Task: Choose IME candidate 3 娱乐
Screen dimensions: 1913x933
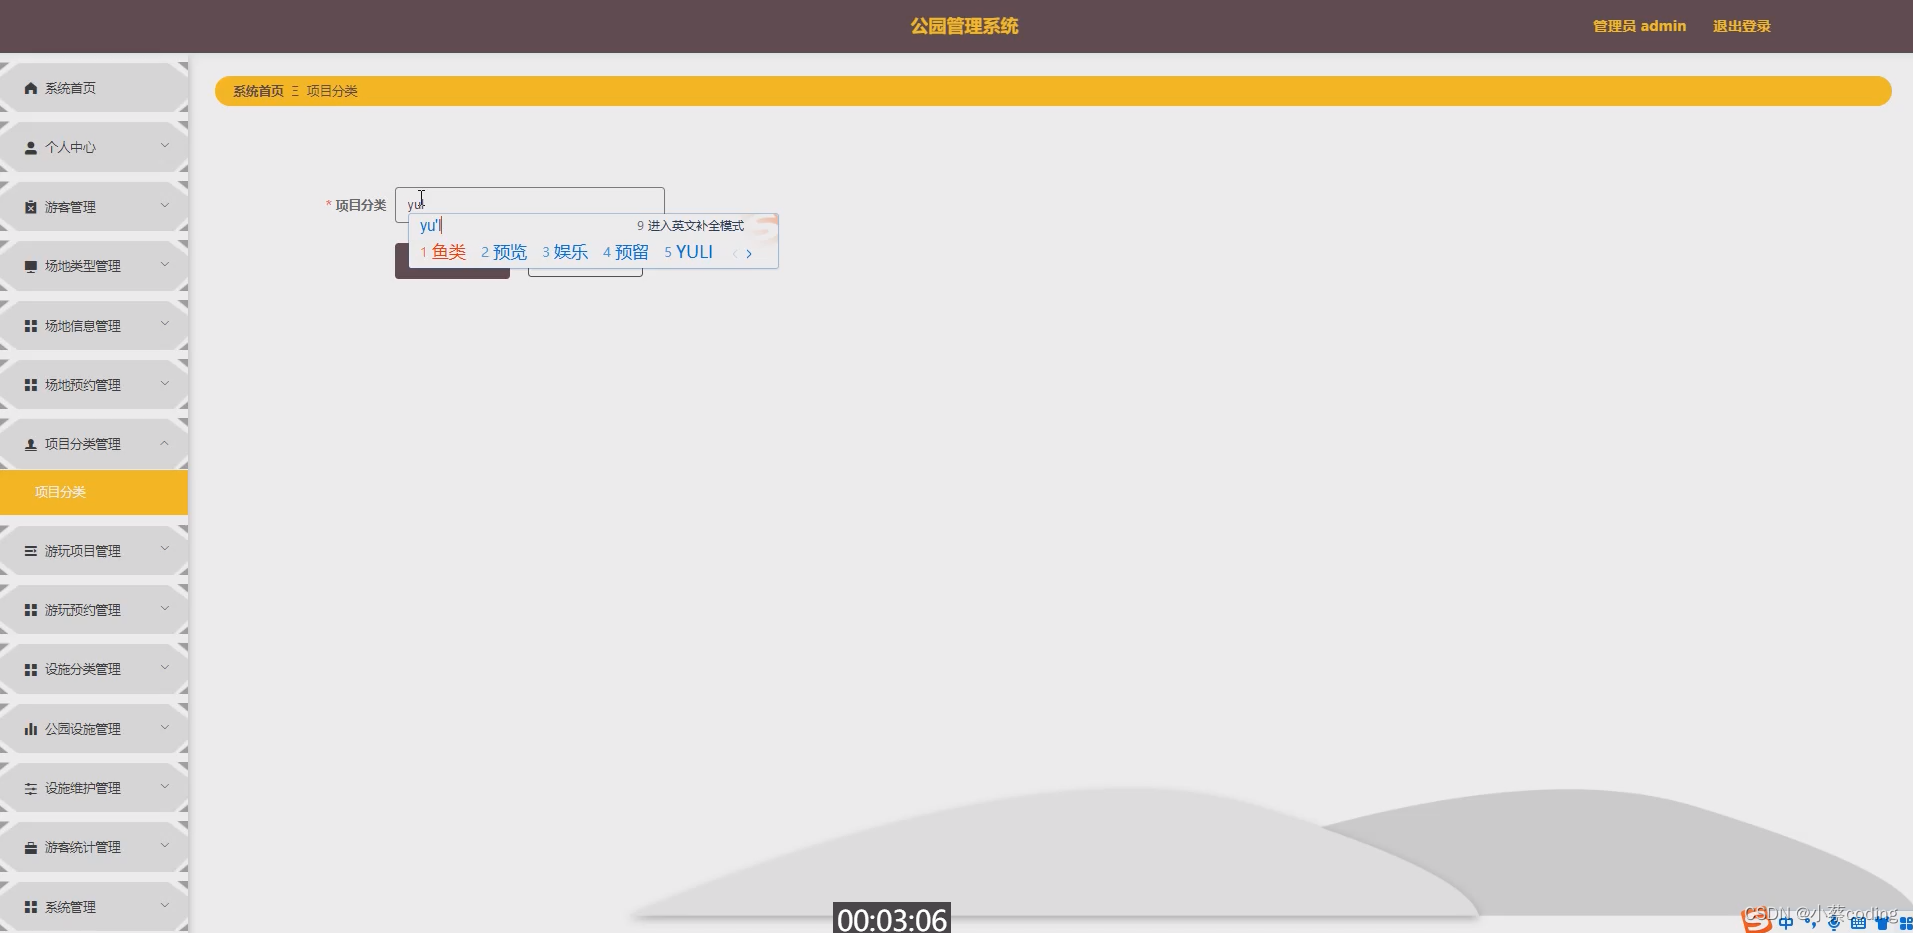Action: 565,252
